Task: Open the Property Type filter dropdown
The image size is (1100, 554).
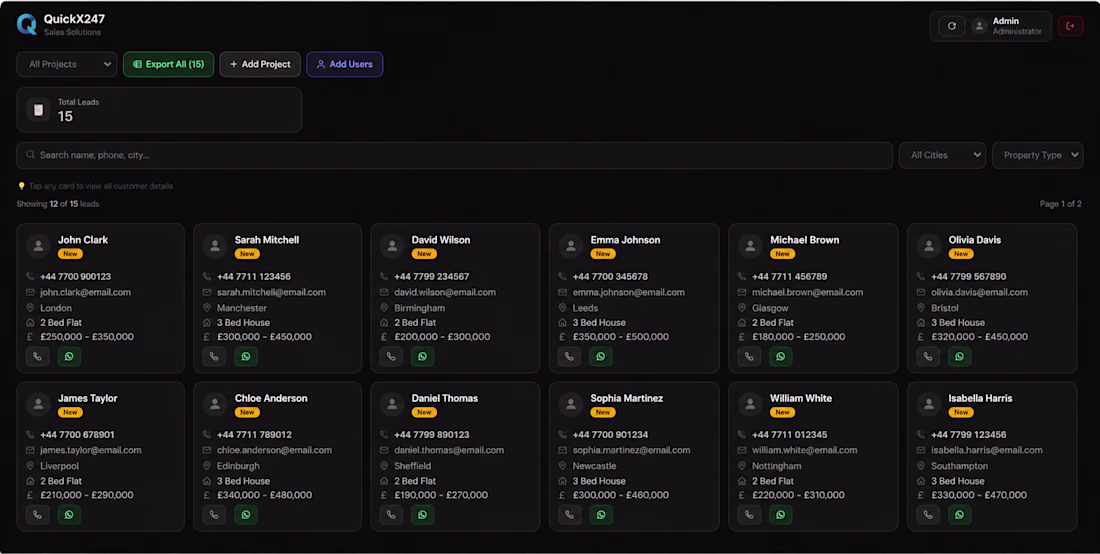Action: tap(1038, 155)
